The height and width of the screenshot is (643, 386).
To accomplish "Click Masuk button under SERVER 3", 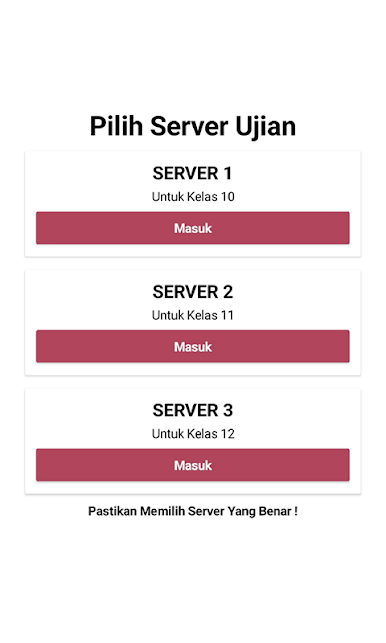I will point(193,465).
